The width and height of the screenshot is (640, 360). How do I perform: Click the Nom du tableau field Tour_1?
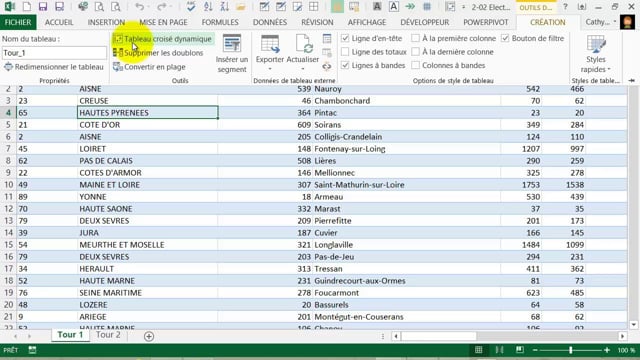(54, 53)
